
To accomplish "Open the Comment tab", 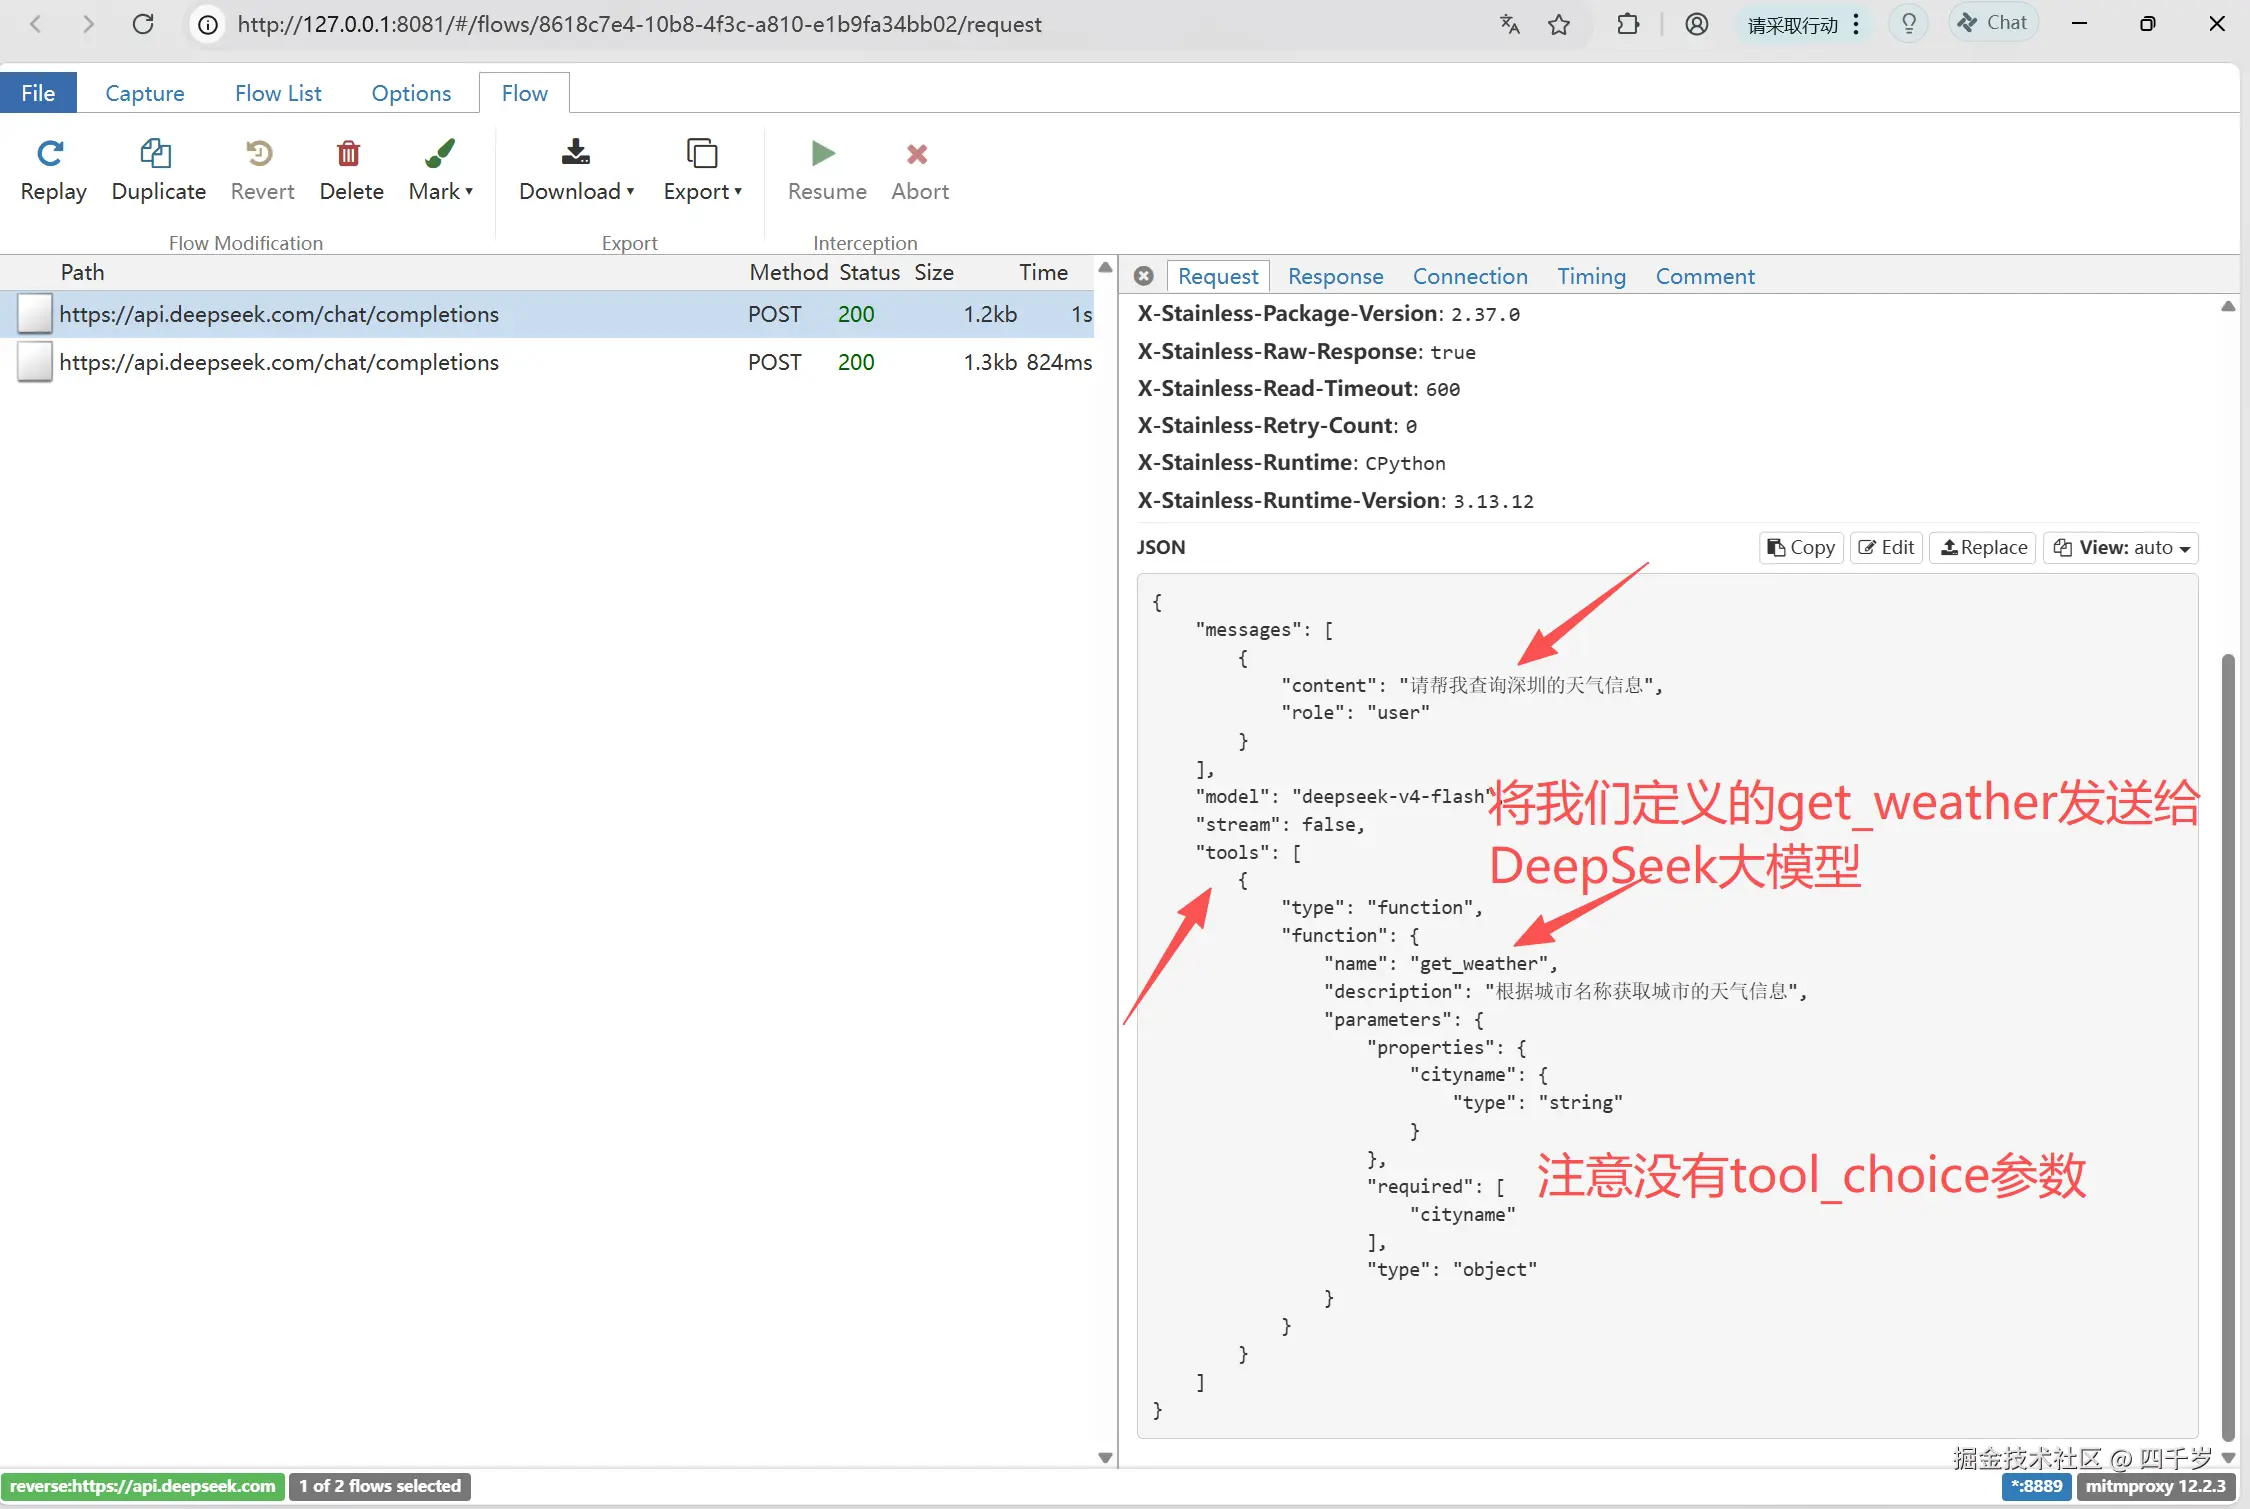I will [1705, 276].
